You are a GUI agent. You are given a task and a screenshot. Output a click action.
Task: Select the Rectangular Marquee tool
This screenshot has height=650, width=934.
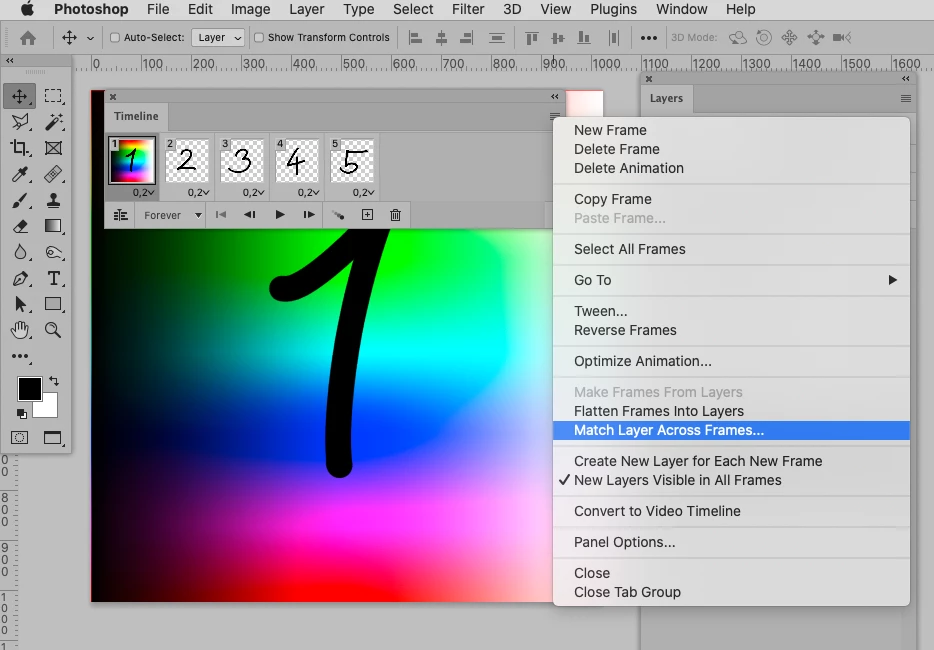pyautogui.click(x=53, y=96)
